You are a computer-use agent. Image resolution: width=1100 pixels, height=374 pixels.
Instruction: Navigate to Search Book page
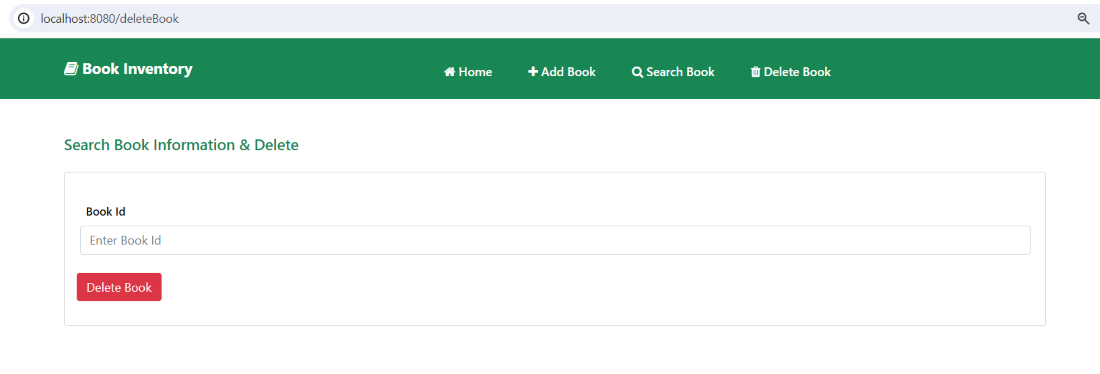pyautogui.click(x=673, y=72)
